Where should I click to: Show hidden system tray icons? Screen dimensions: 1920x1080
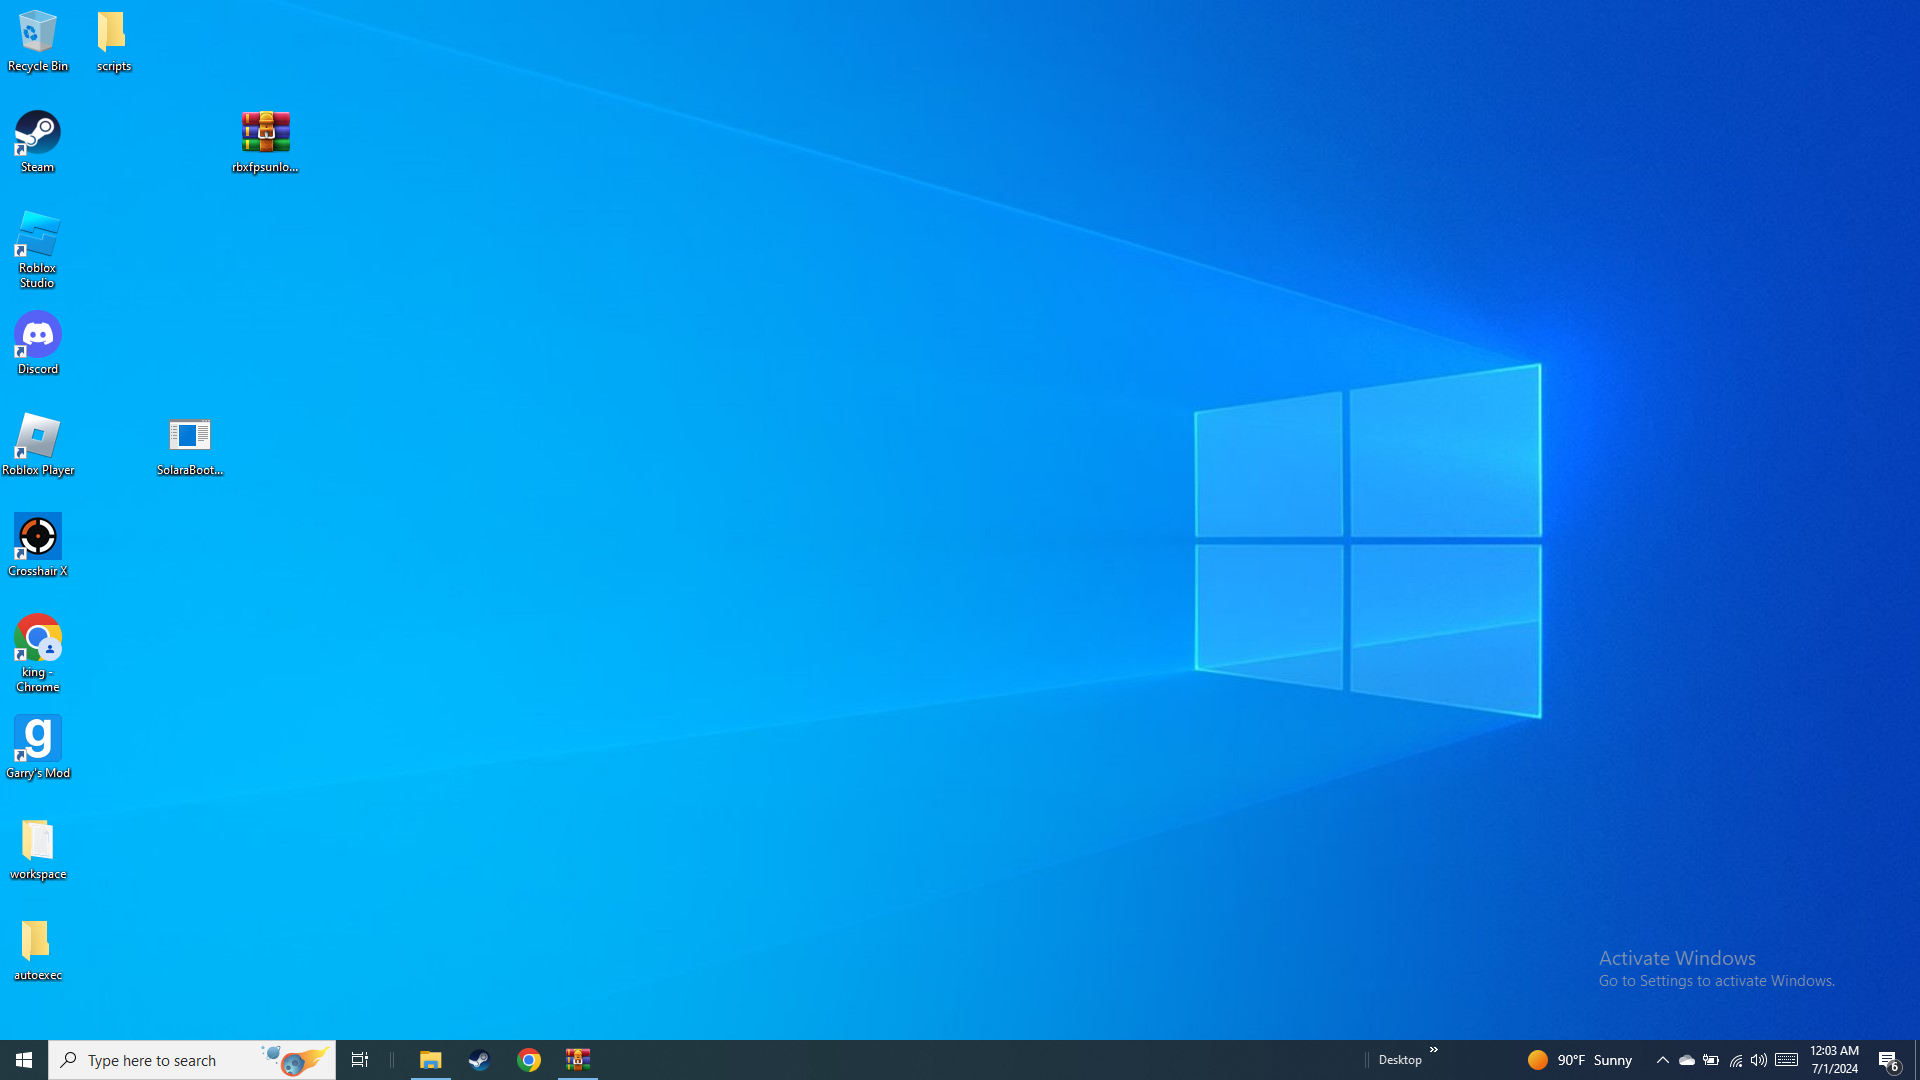(x=1662, y=1060)
